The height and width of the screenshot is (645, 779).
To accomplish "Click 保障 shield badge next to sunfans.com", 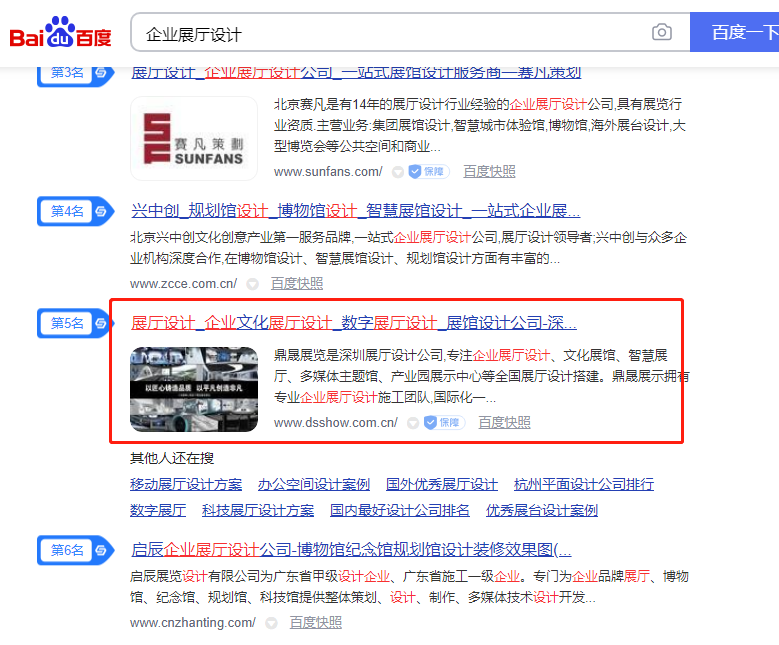I will [x=429, y=171].
